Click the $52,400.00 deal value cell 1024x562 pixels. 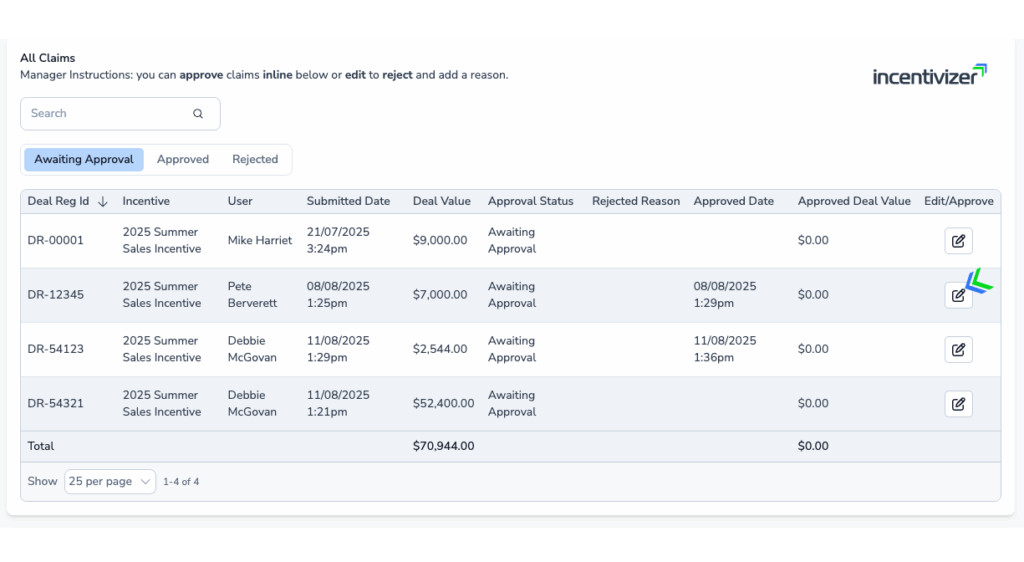443,404
